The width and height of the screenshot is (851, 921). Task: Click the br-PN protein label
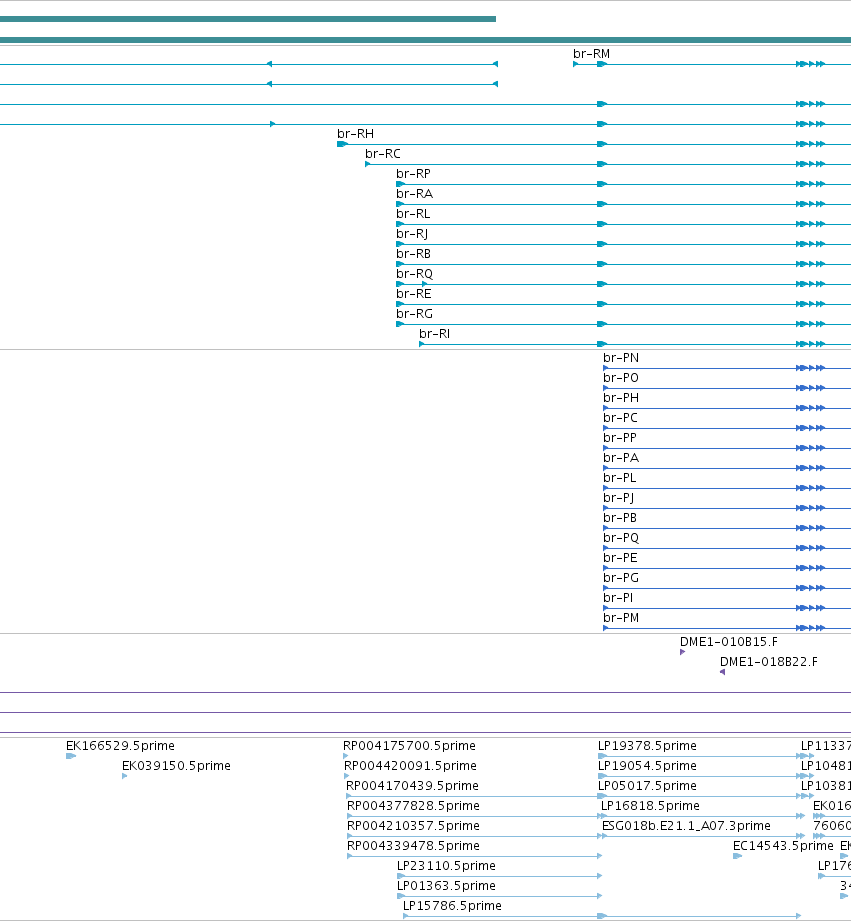coord(621,357)
